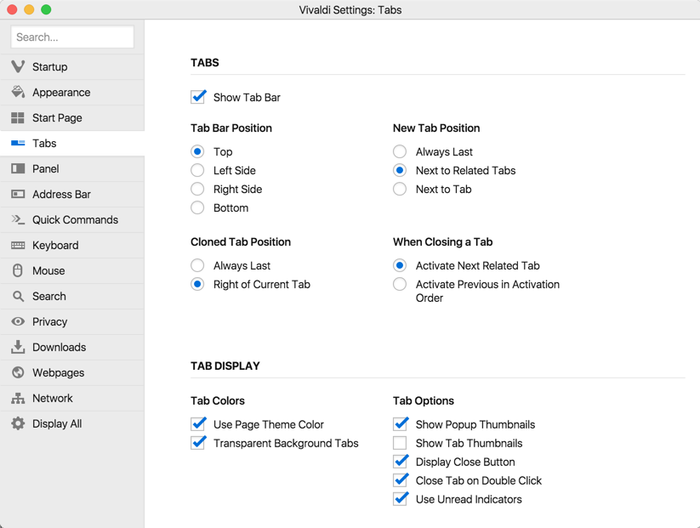
Task: Toggle the Close Tab on Double Click checkbox
Action: (x=400, y=481)
